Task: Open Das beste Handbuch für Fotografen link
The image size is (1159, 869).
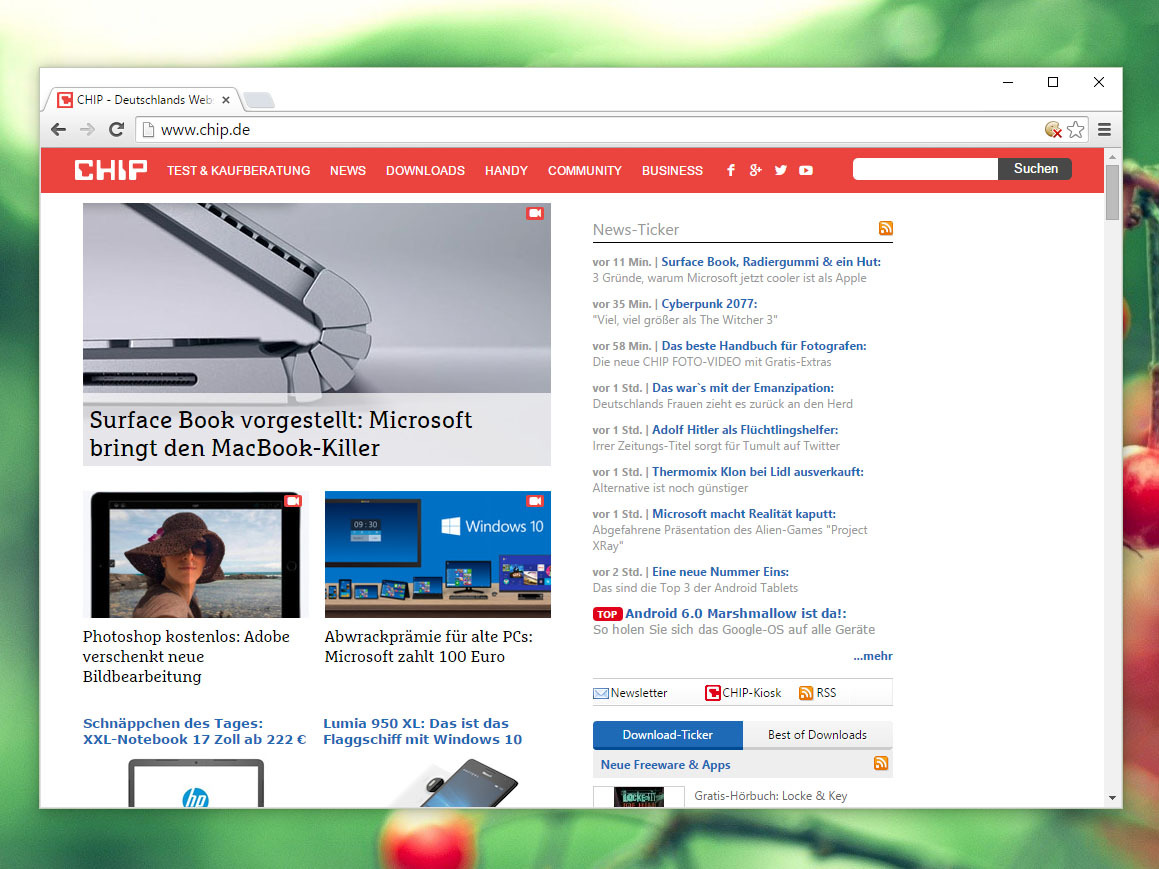Action: click(764, 346)
